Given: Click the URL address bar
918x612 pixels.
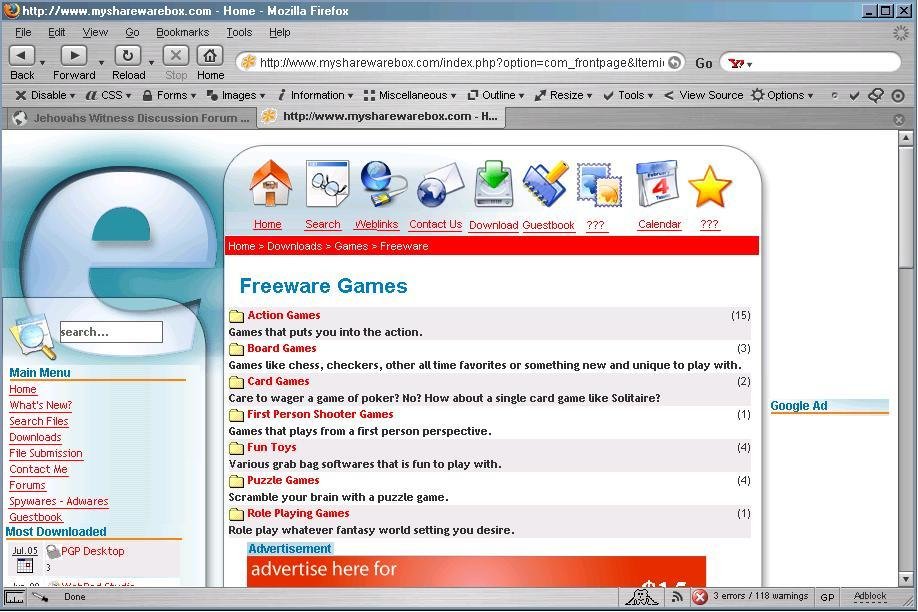Looking at the screenshot, I should click(x=460, y=63).
